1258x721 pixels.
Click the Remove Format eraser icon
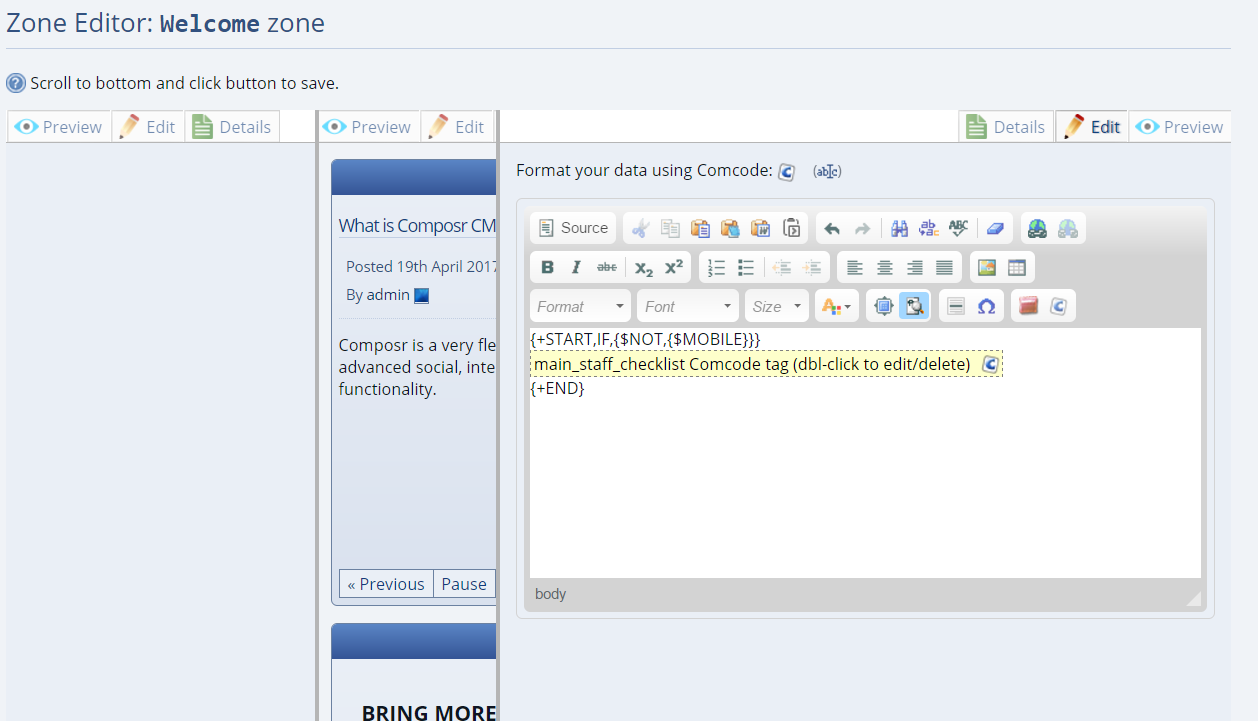994,228
